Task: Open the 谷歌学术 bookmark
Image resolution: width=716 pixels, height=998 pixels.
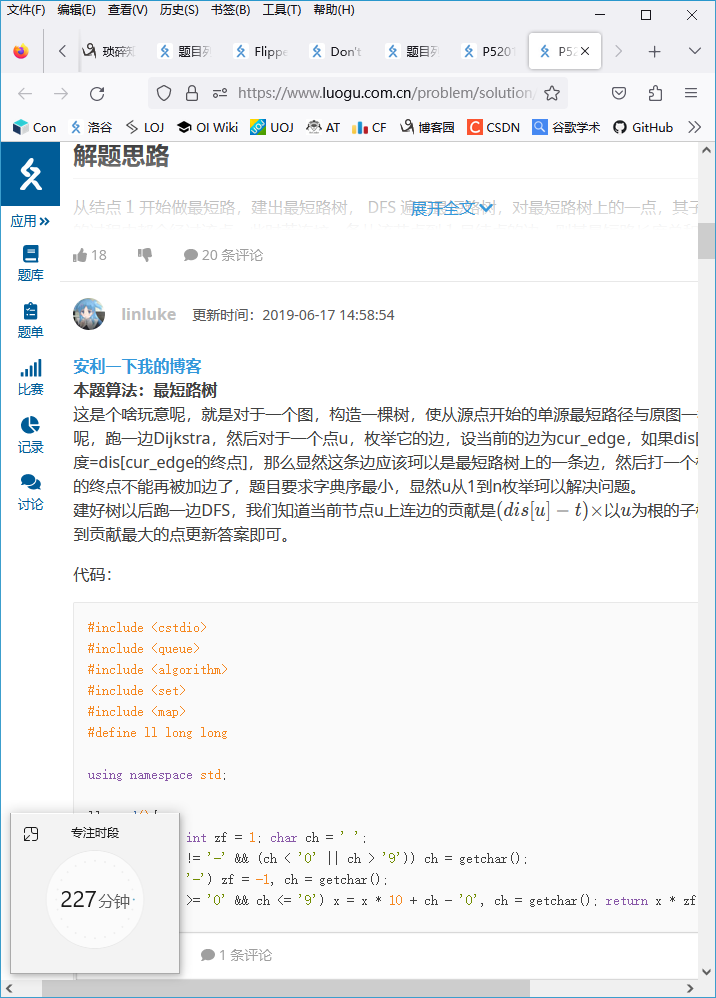Action: click(566, 127)
